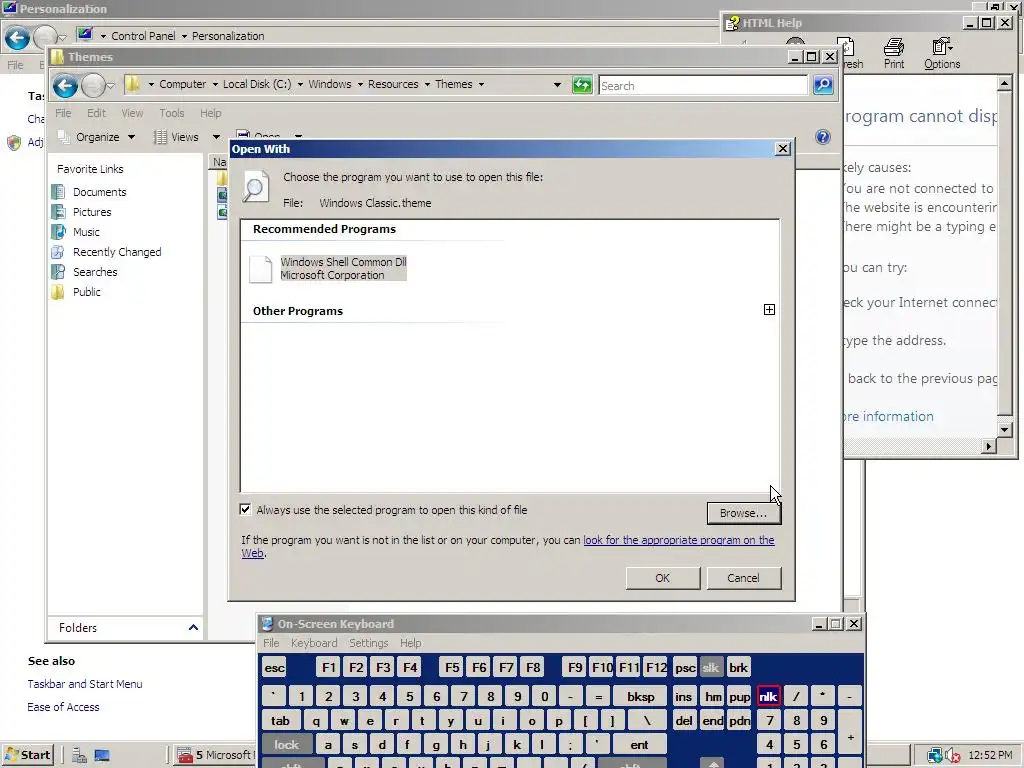
Task: Click the F5 key on On-Screen Keyboard
Action: (452, 667)
